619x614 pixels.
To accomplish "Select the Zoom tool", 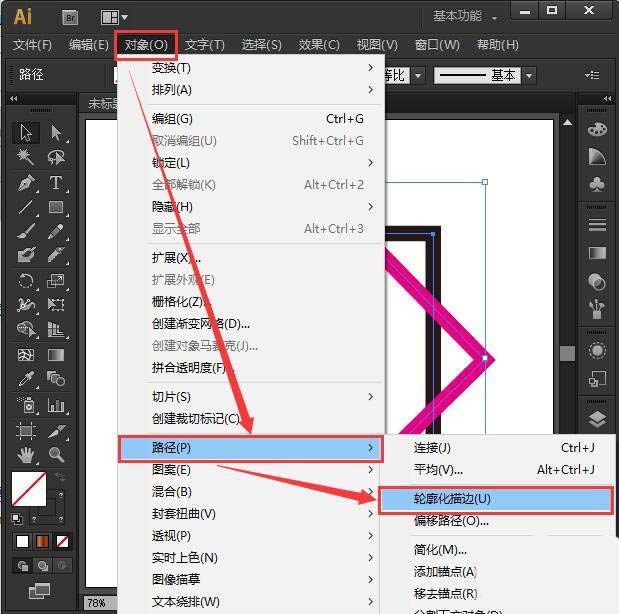I will tap(56, 454).
